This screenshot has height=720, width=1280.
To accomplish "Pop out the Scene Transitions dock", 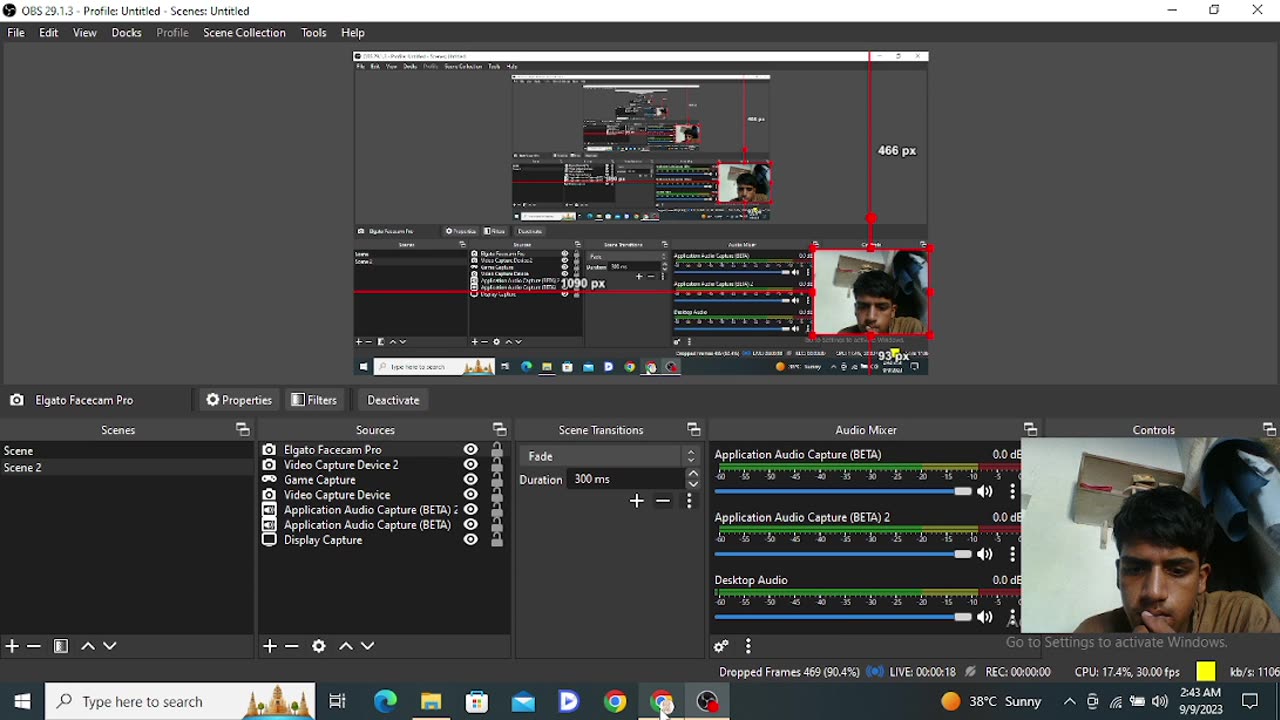I will 693,430.
